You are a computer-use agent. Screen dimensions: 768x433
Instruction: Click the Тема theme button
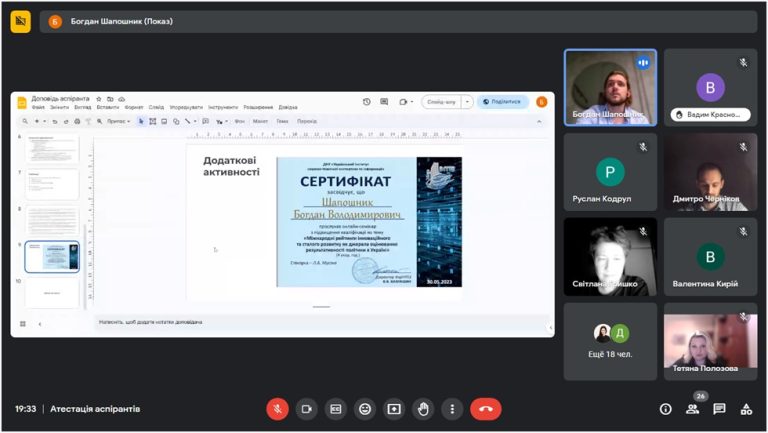pos(283,121)
